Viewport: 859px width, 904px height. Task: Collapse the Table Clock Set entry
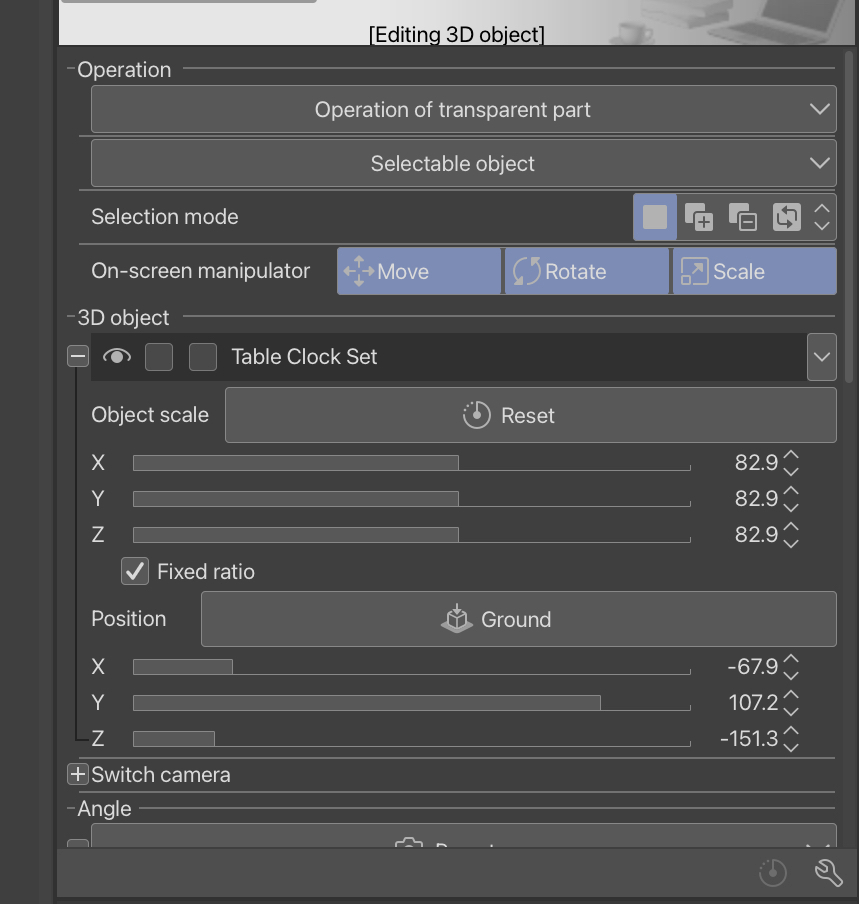77,356
